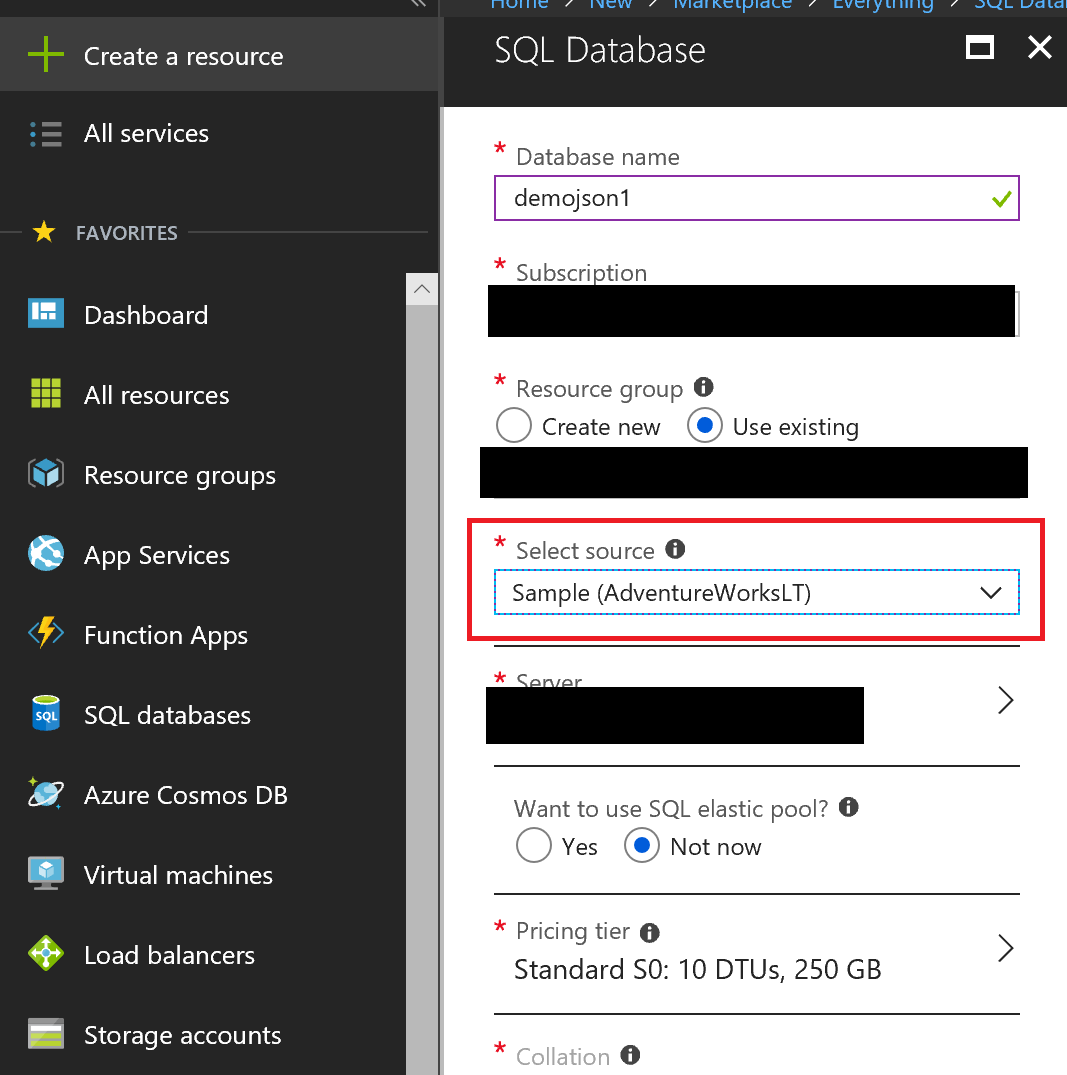
Task: Maximize the SQL Database blade
Action: [980, 47]
